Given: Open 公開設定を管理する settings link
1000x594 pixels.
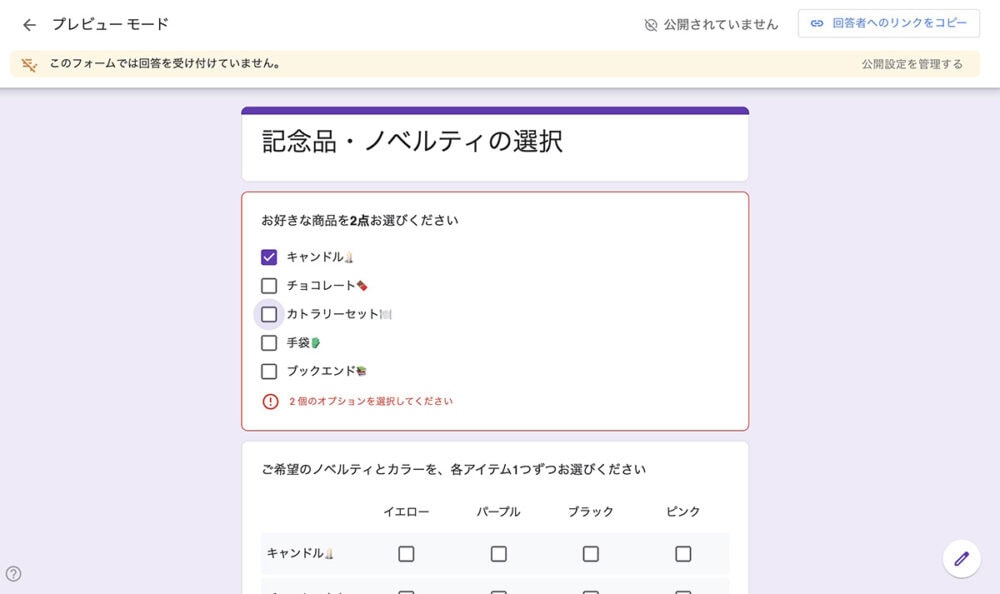Looking at the screenshot, I should click(x=912, y=63).
